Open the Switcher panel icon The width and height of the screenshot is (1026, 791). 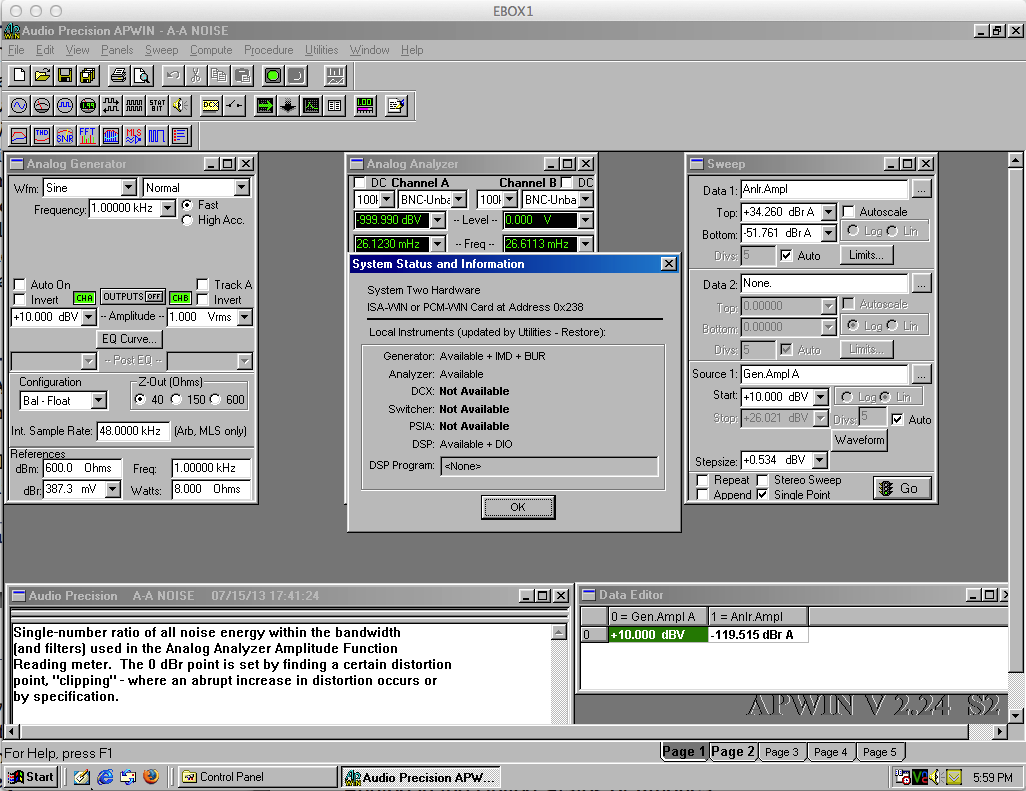pos(234,105)
